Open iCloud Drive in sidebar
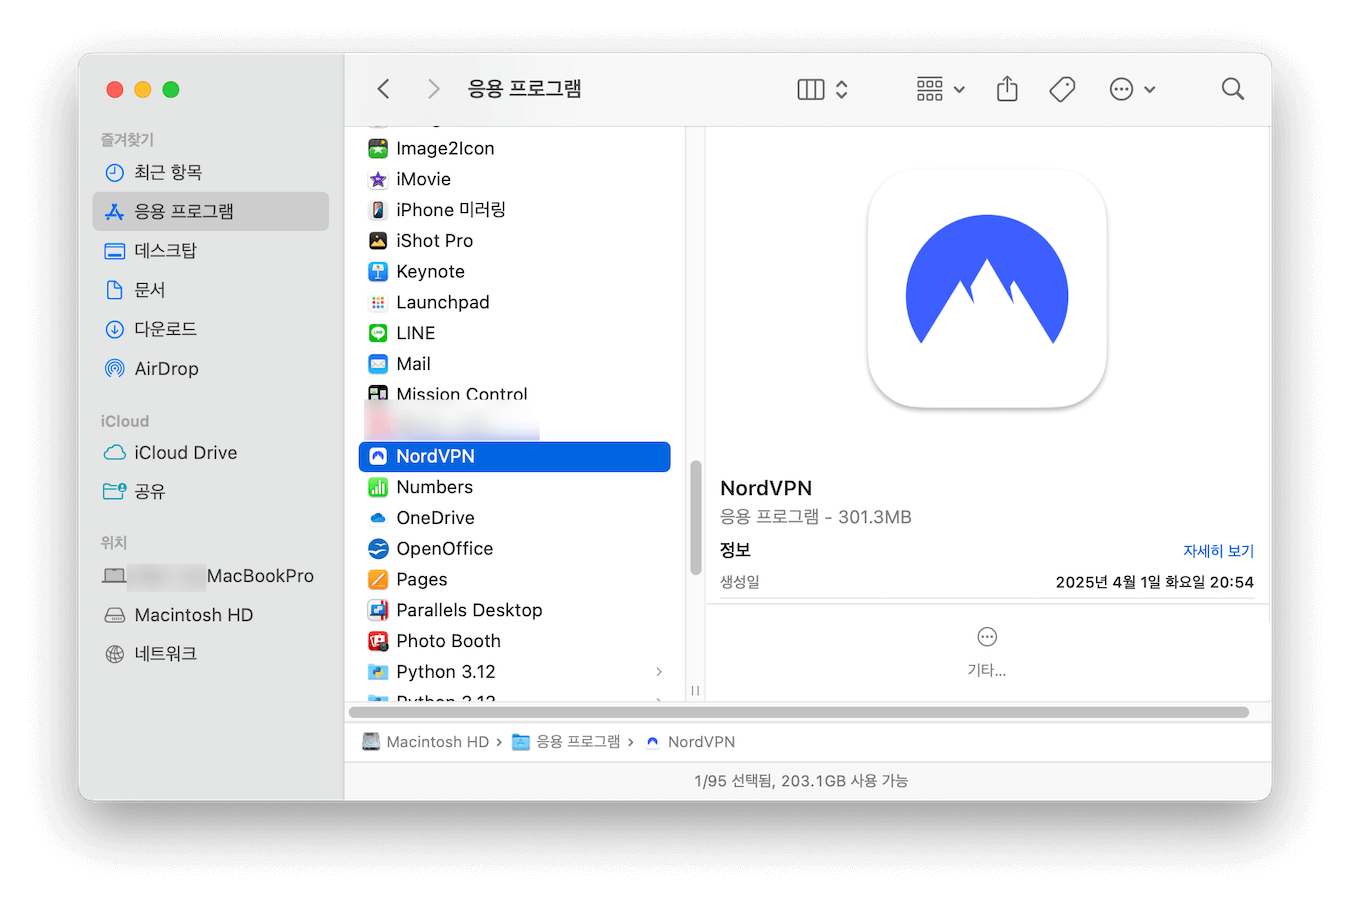This screenshot has width=1350, height=904. coord(211,452)
